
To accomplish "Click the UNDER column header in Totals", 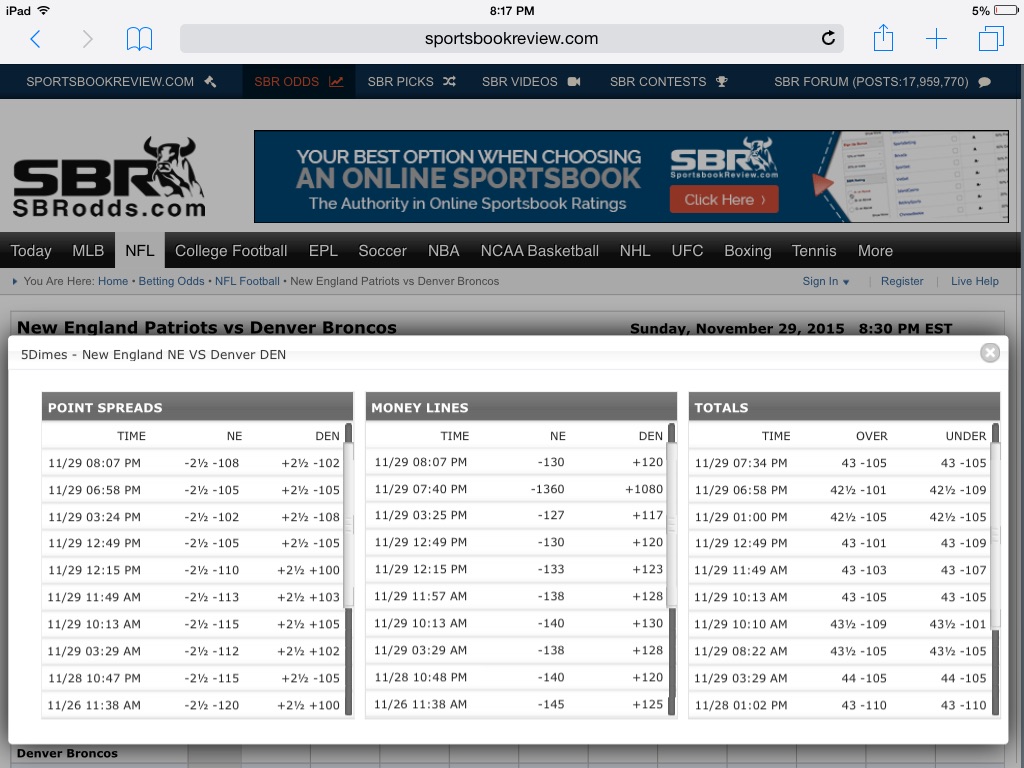I will point(966,436).
